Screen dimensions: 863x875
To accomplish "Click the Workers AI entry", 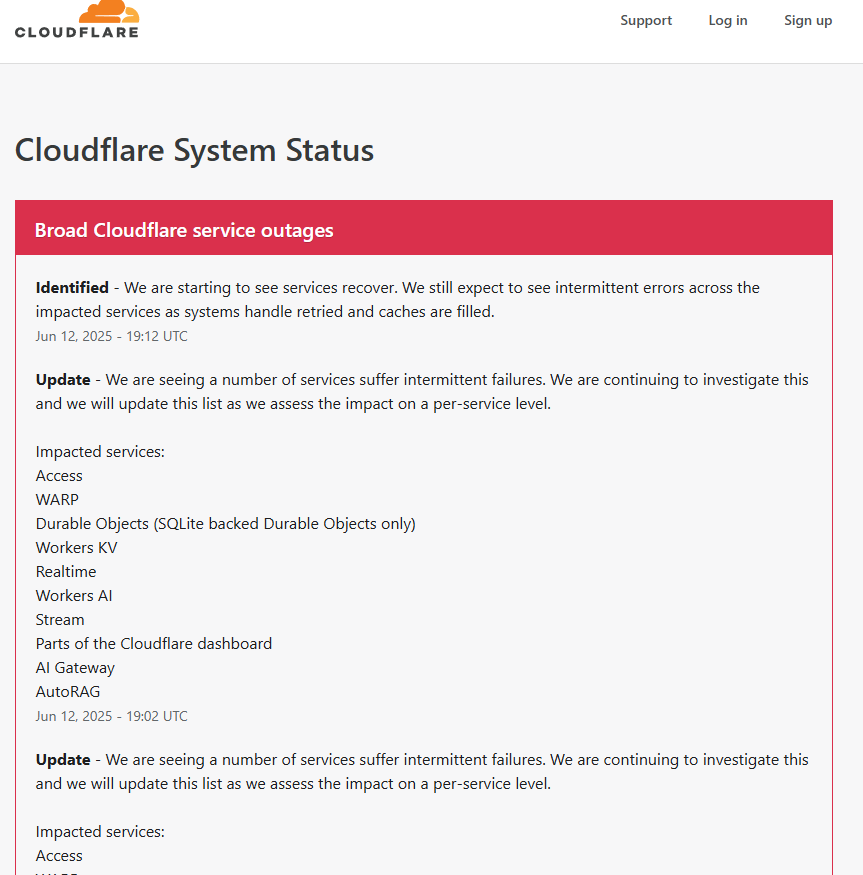I will coord(74,595).
